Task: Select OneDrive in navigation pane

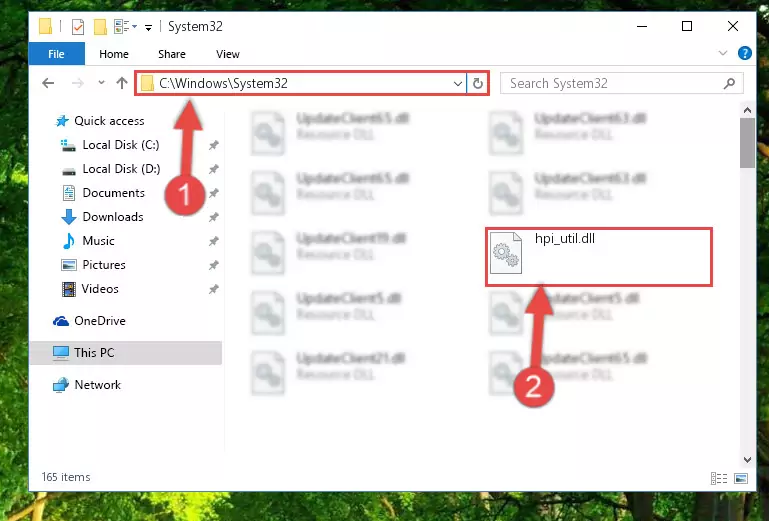Action: [100, 321]
